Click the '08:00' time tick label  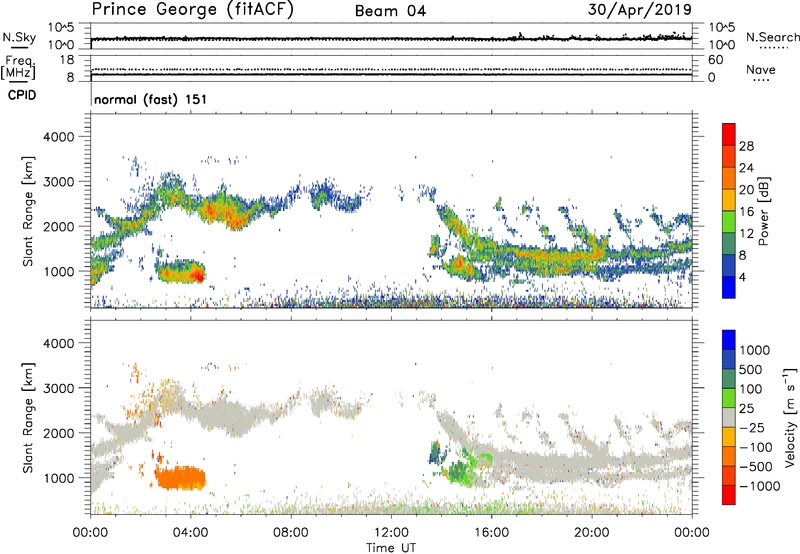click(x=291, y=533)
